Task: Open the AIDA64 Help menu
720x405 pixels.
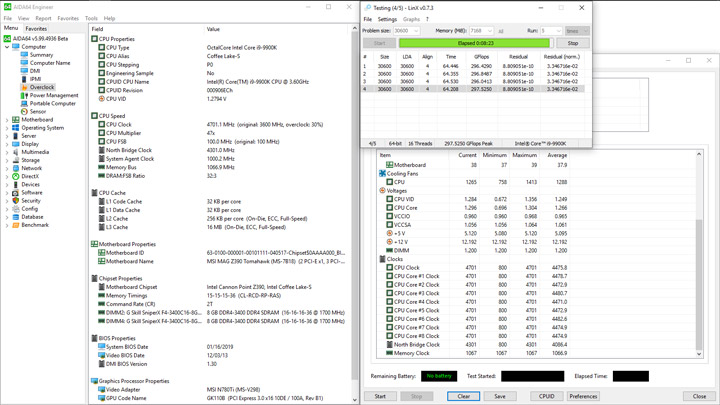Action: [x=109, y=18]
